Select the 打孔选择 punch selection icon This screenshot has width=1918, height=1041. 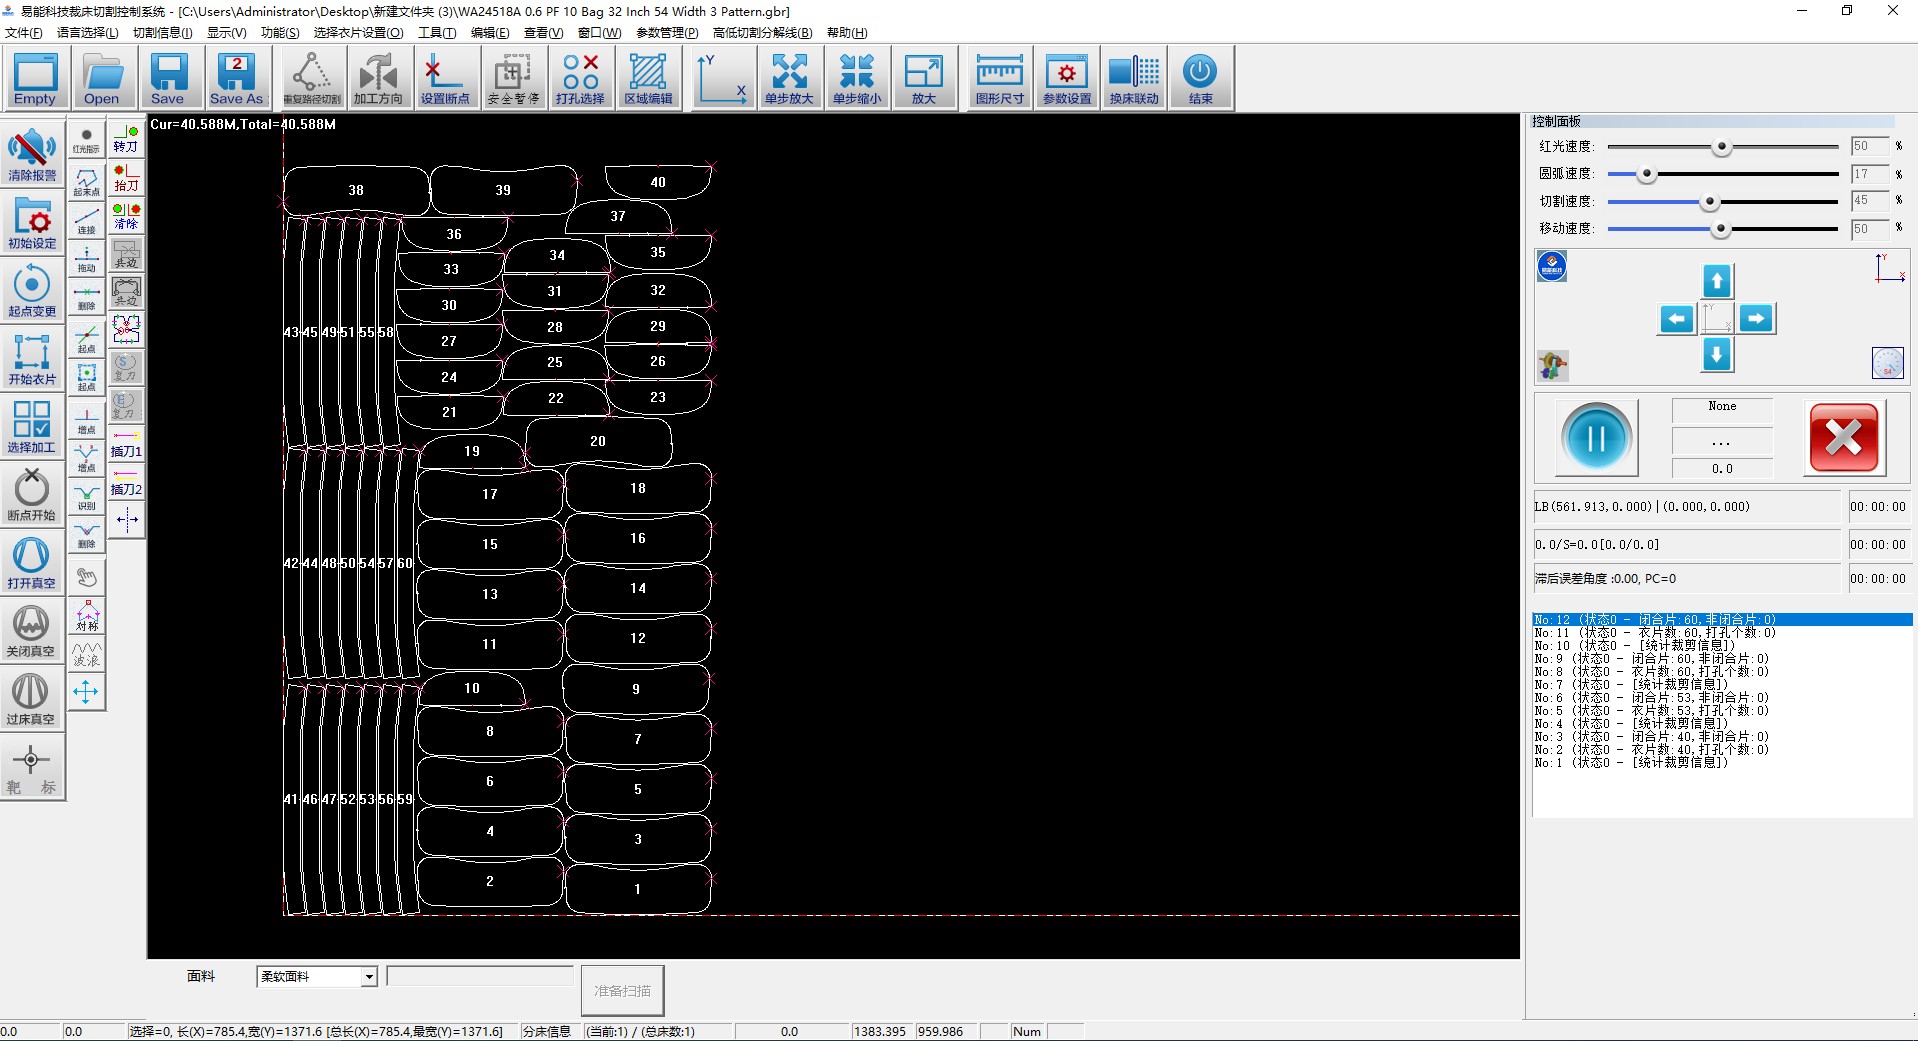pyautogui.click(x=580, y=79)
